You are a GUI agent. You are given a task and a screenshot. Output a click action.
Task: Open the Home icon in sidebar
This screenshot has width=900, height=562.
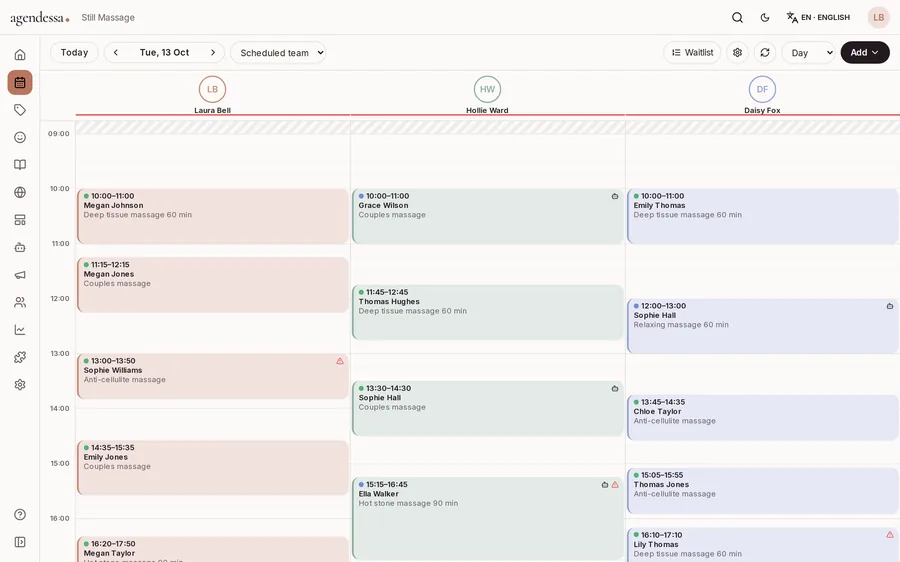(x=20, y=55)
